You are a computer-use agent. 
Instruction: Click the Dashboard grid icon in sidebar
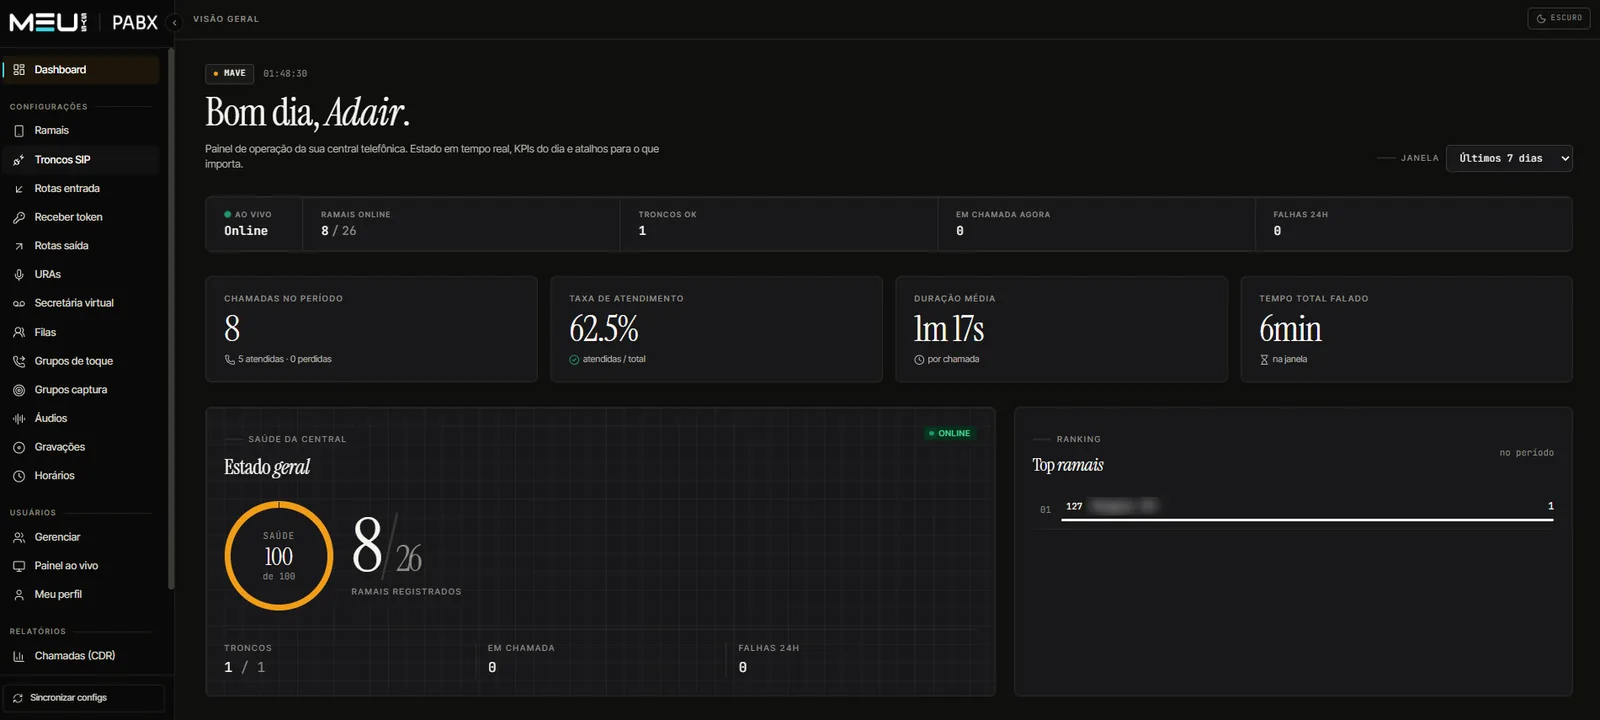19,70
